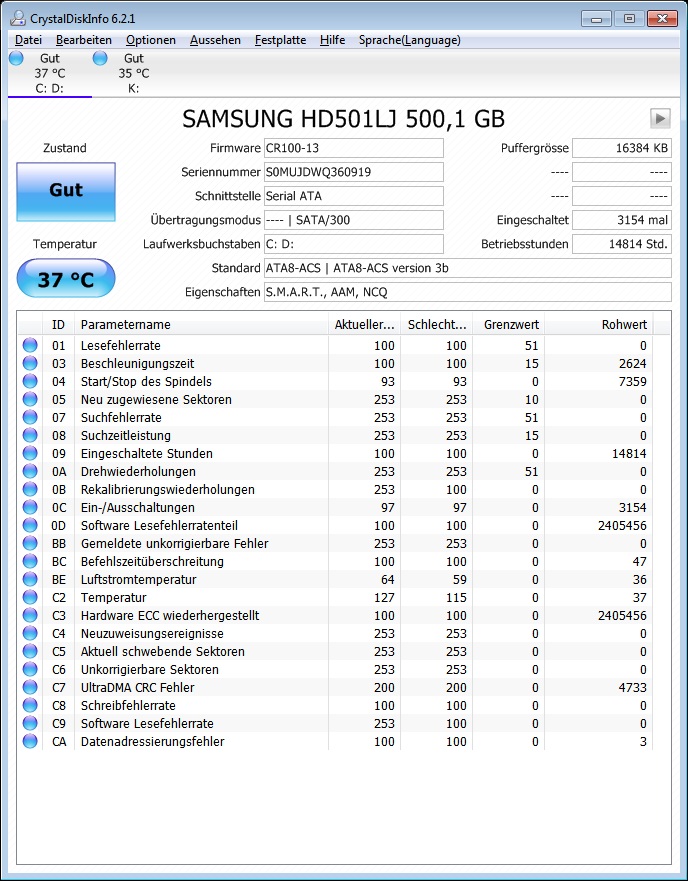Click the blue Gut health status button
This screenshot has height=881, width=688.
(x=66, y=192)
